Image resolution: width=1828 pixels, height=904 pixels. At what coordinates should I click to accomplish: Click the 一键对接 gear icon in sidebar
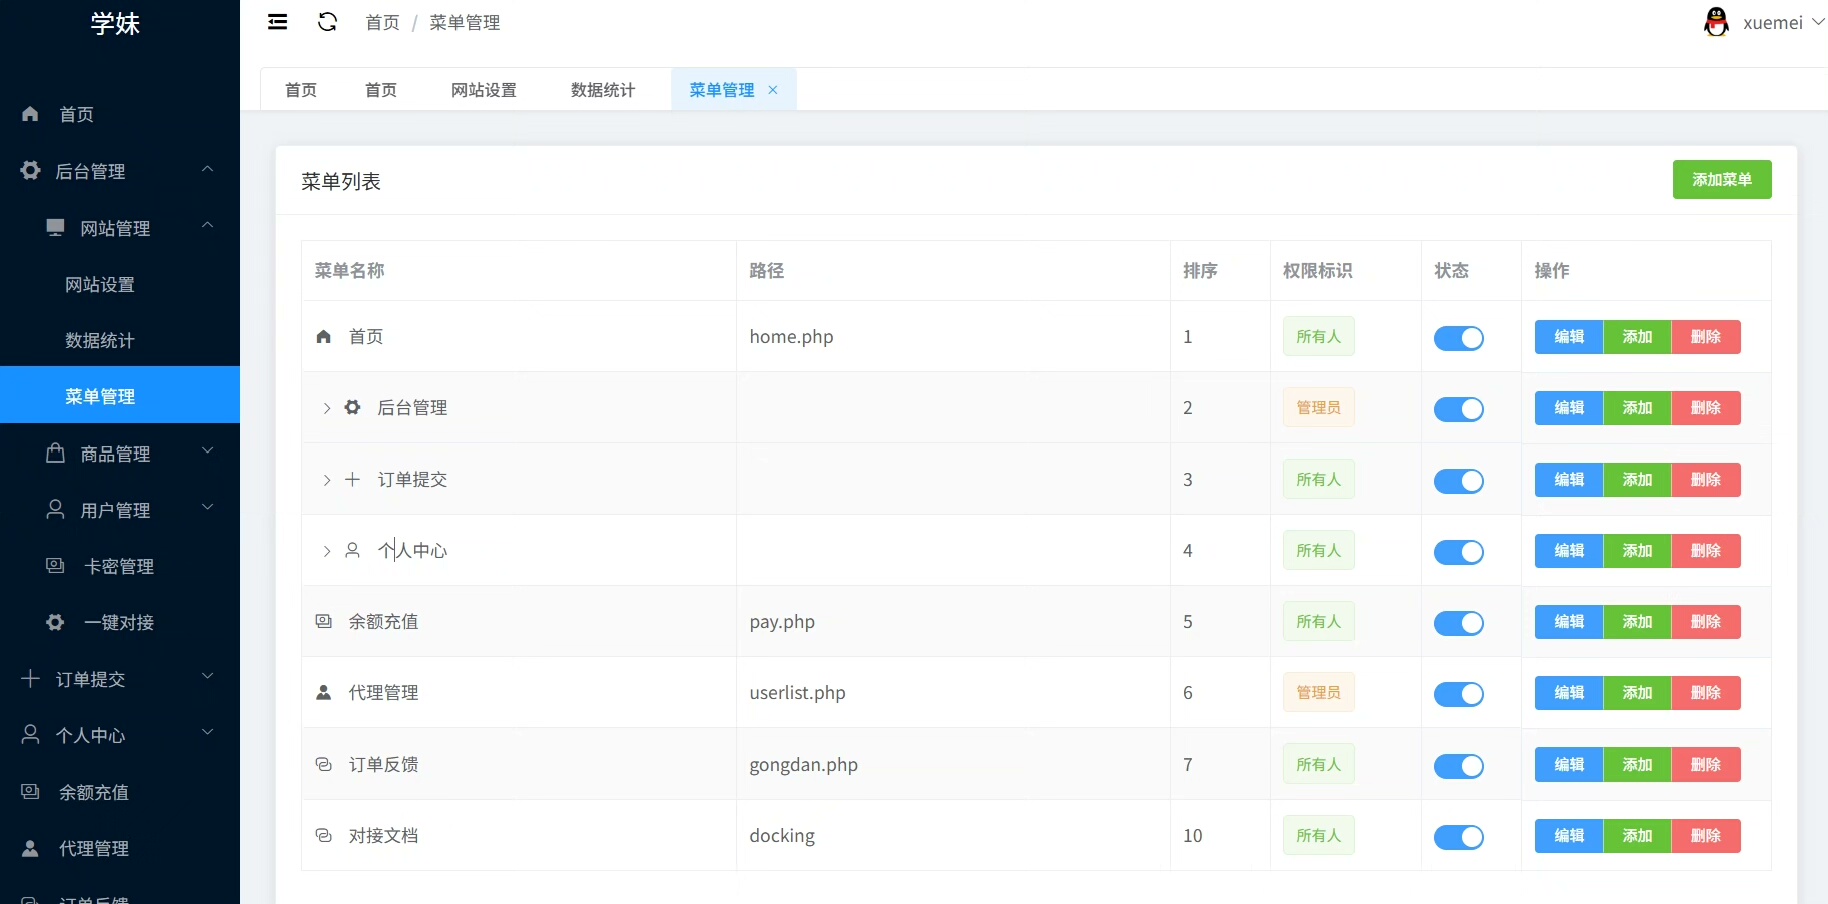coord(56,622)
